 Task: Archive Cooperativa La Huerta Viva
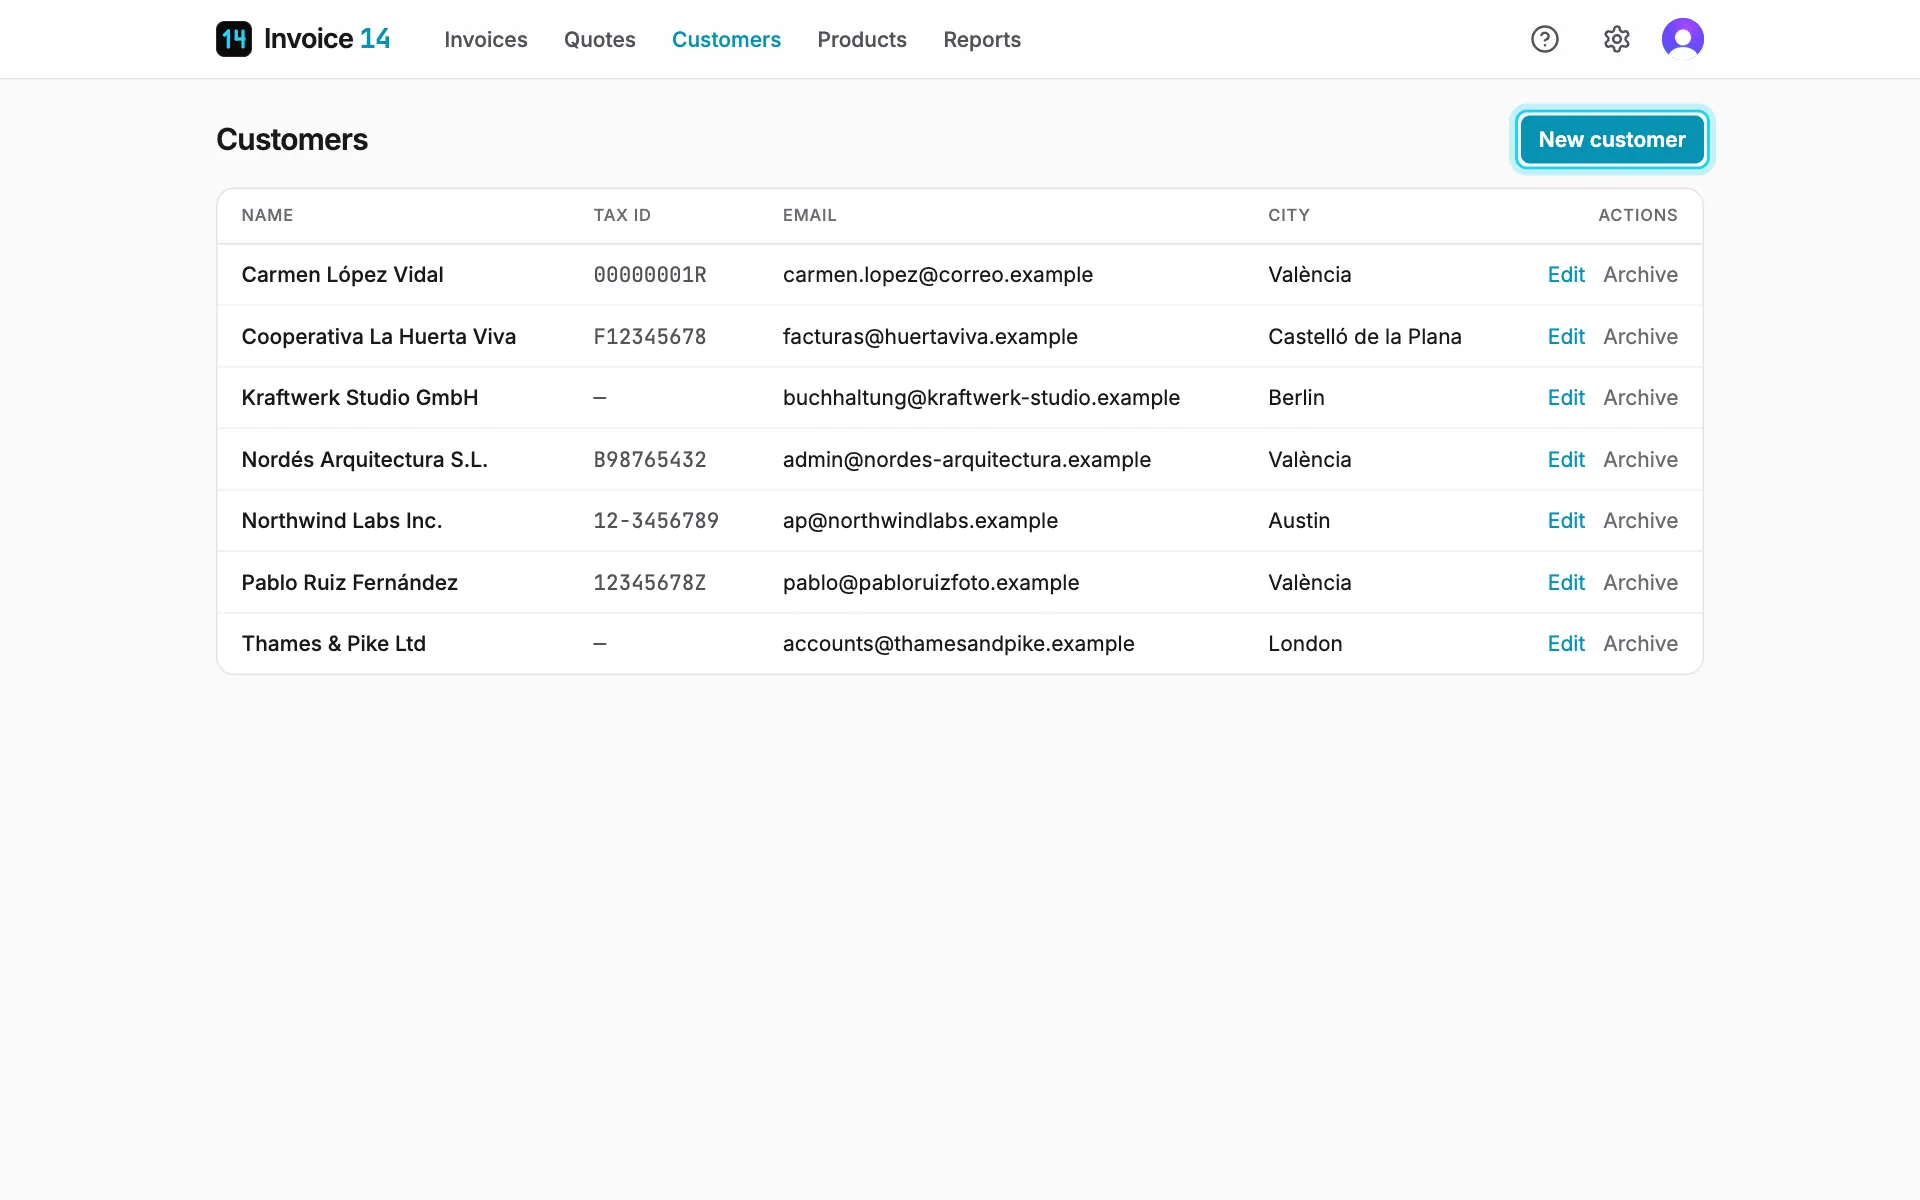(x=1641, y=337)
